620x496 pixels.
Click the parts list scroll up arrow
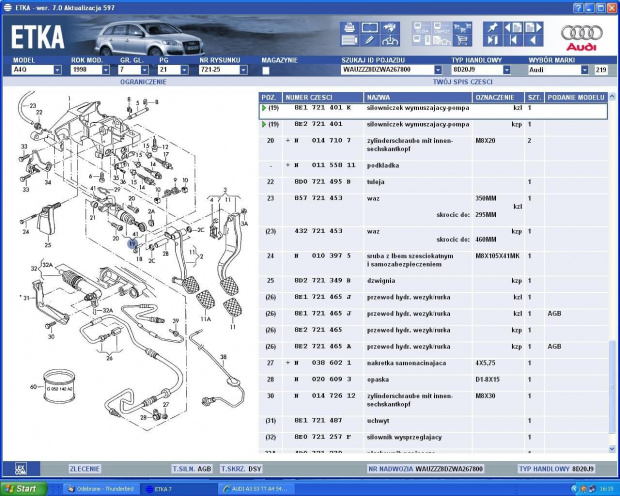pos(612,96)
